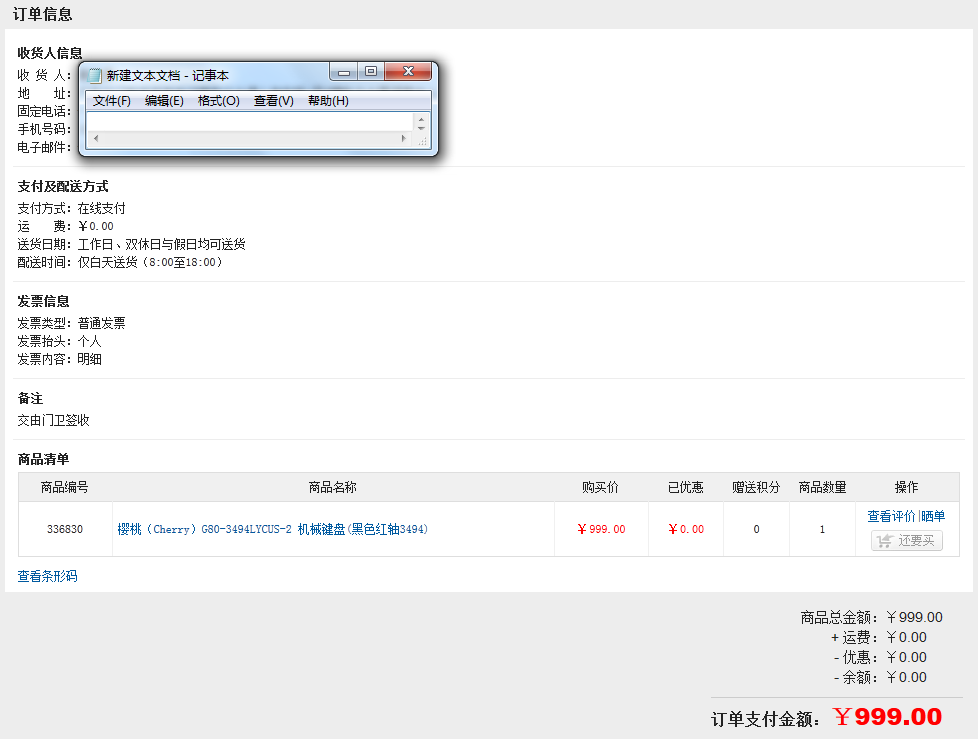The width and height of the screenshot is (978, 739).
Task: Click the 发票抬头: 个人 line
Action: pos(59,341)
